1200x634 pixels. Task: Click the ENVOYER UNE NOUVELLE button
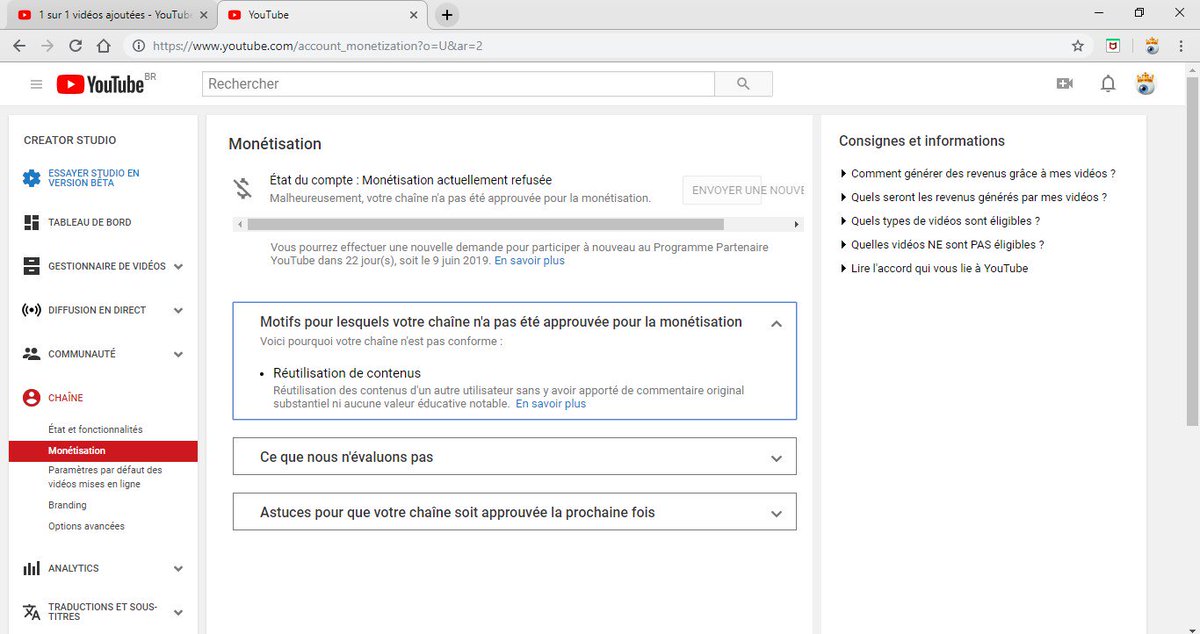[743, 190]
